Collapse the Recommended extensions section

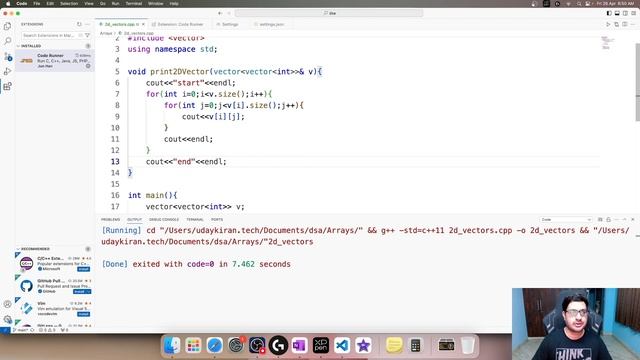18,249
